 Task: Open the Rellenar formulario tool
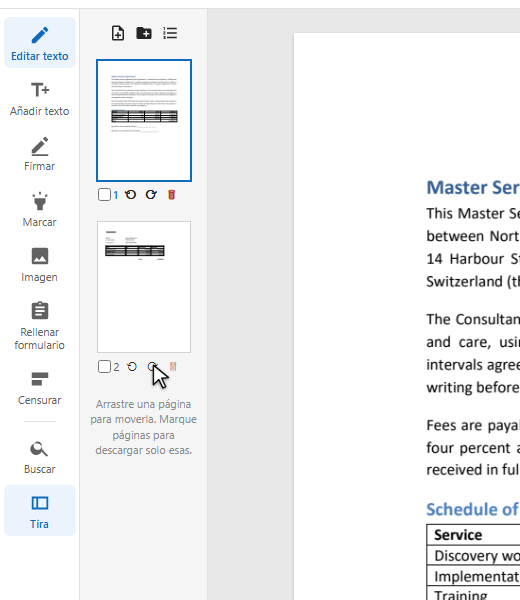click(40, 326)
